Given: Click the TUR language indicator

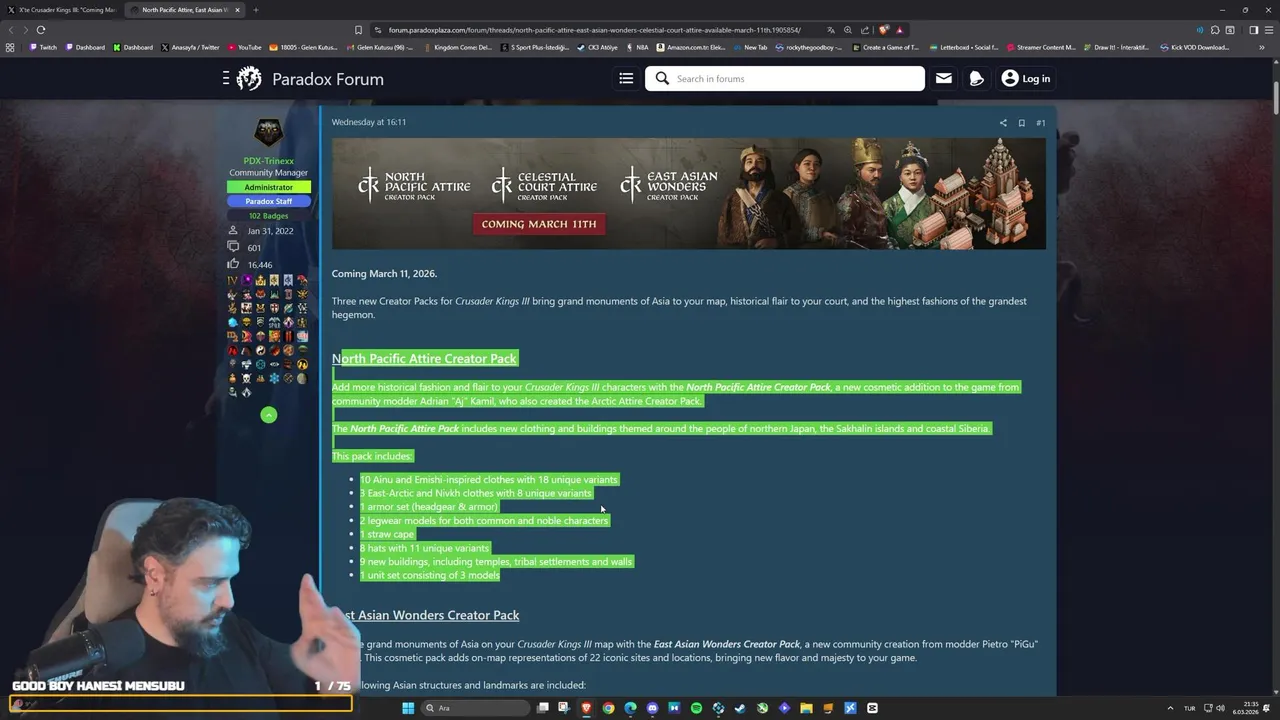Looking at the screenshot, I should click(x=1189, y=708).
